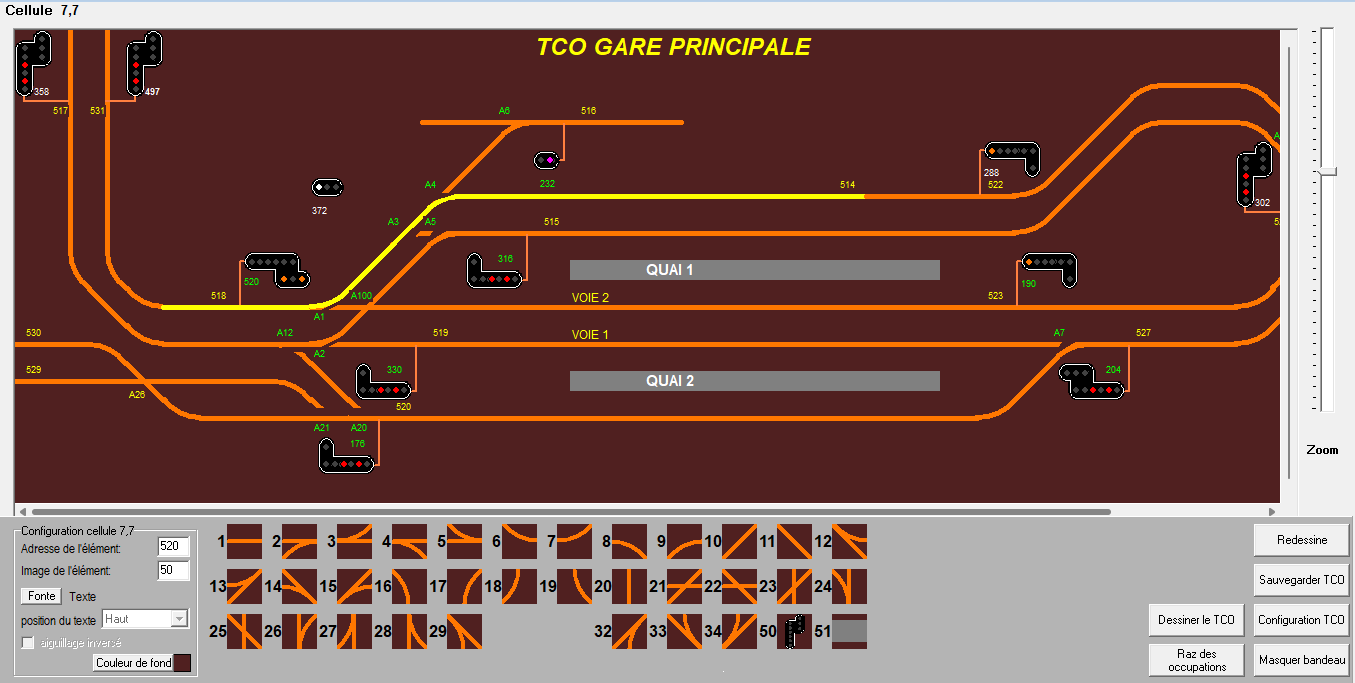Click the Fonte button
The image size is (1355, 683).
coord(42,596)
